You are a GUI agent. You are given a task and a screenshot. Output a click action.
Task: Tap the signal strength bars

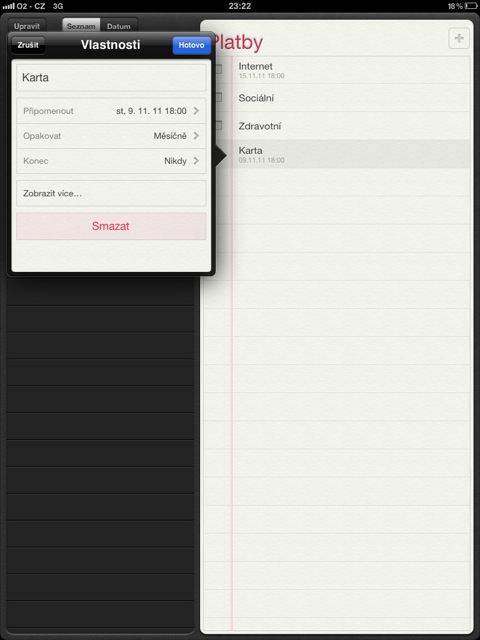point(8,7)
